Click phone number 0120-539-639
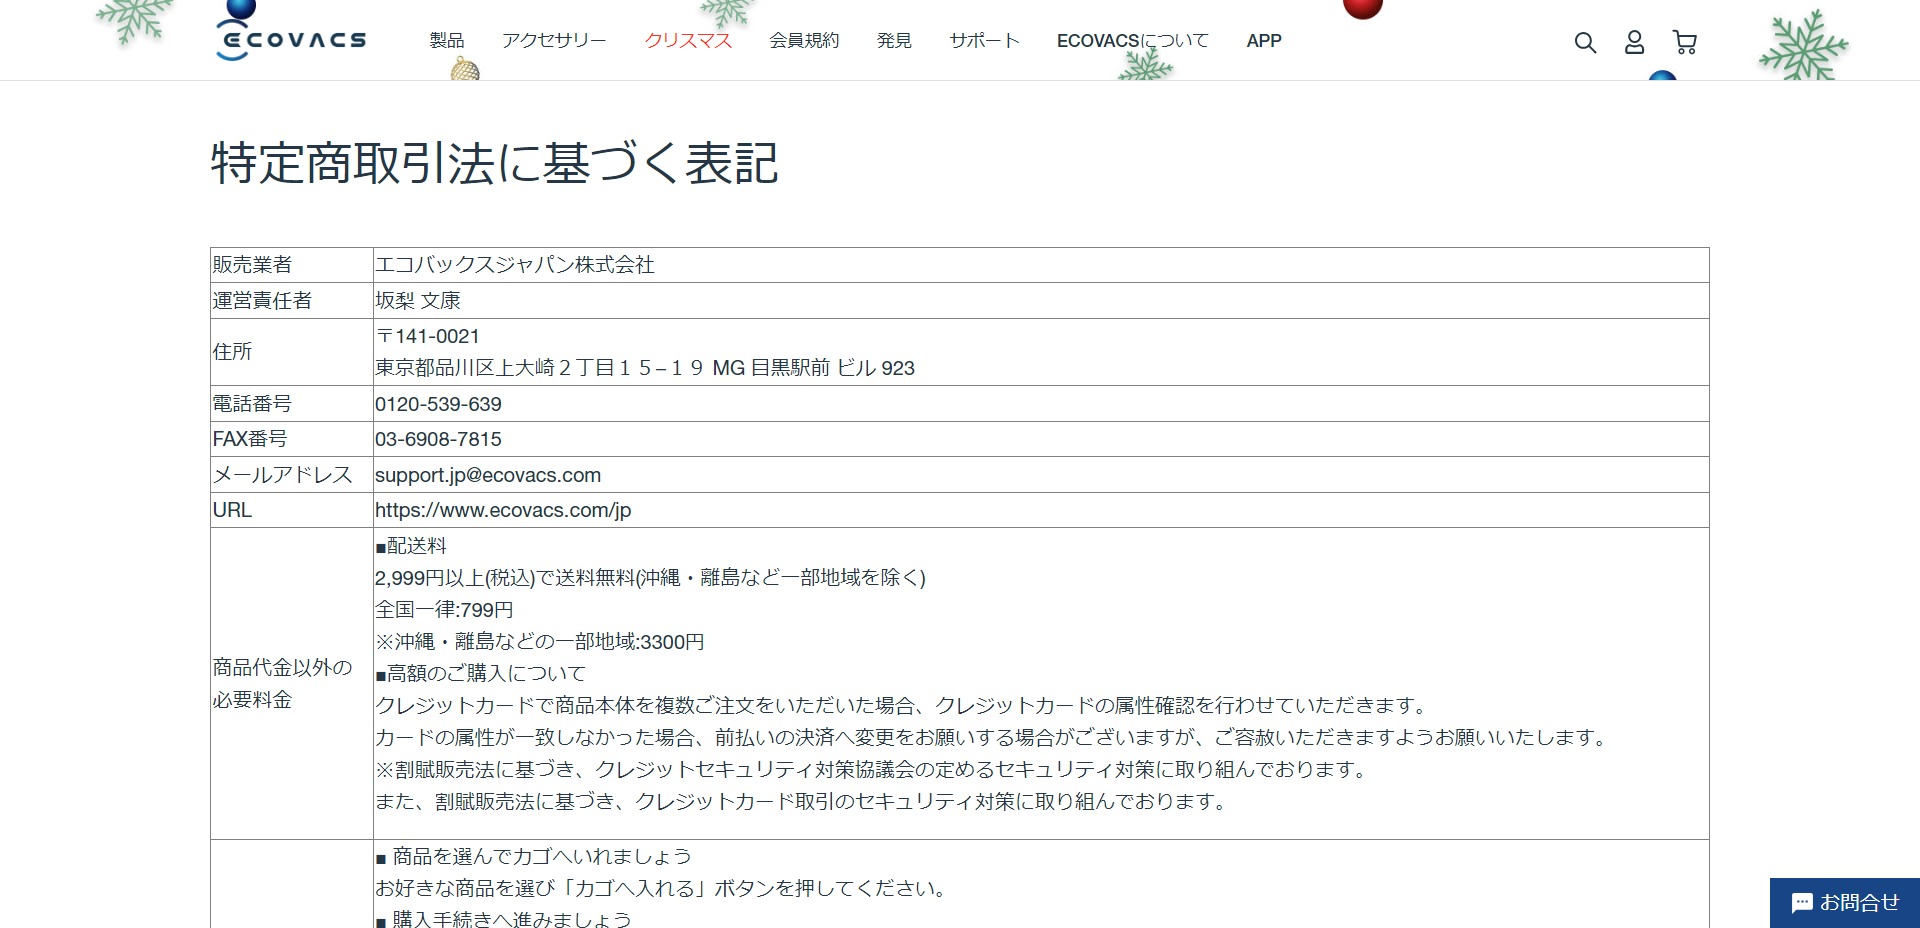 click(438, 404)
